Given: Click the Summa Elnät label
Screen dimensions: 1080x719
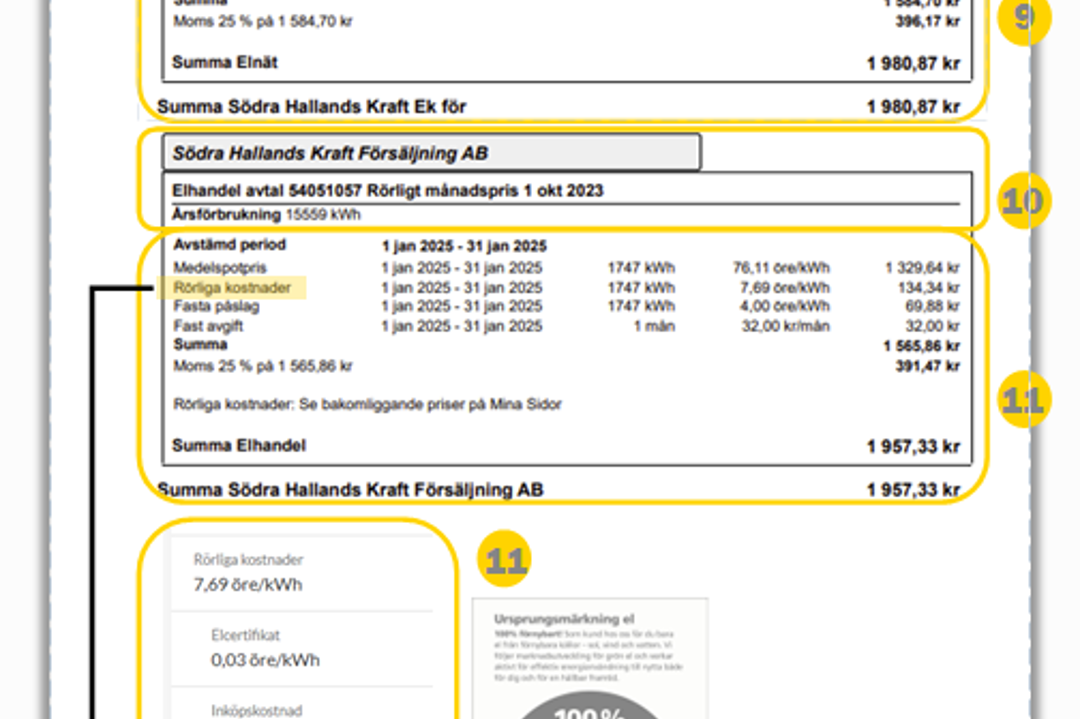Looking at the screenshot, I should (225, 62).
